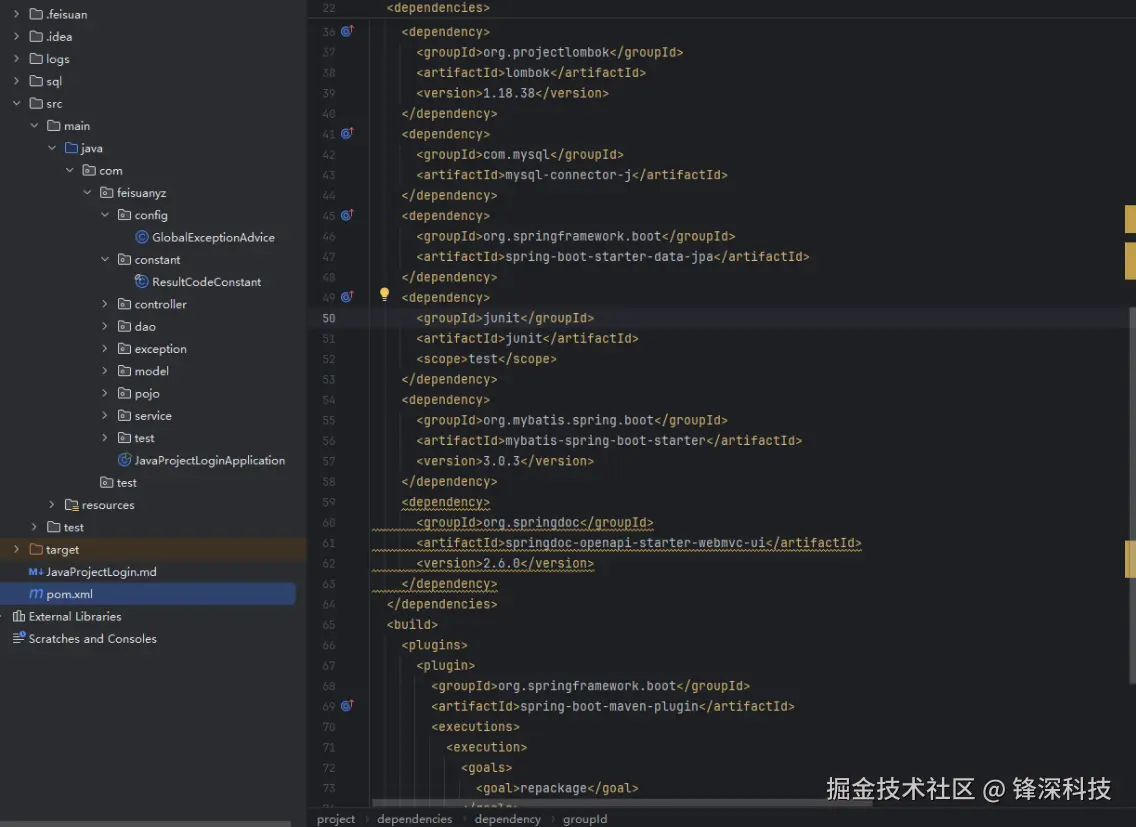Click the controller package icon
This screenshot has width=1136, height=827.
125,304
